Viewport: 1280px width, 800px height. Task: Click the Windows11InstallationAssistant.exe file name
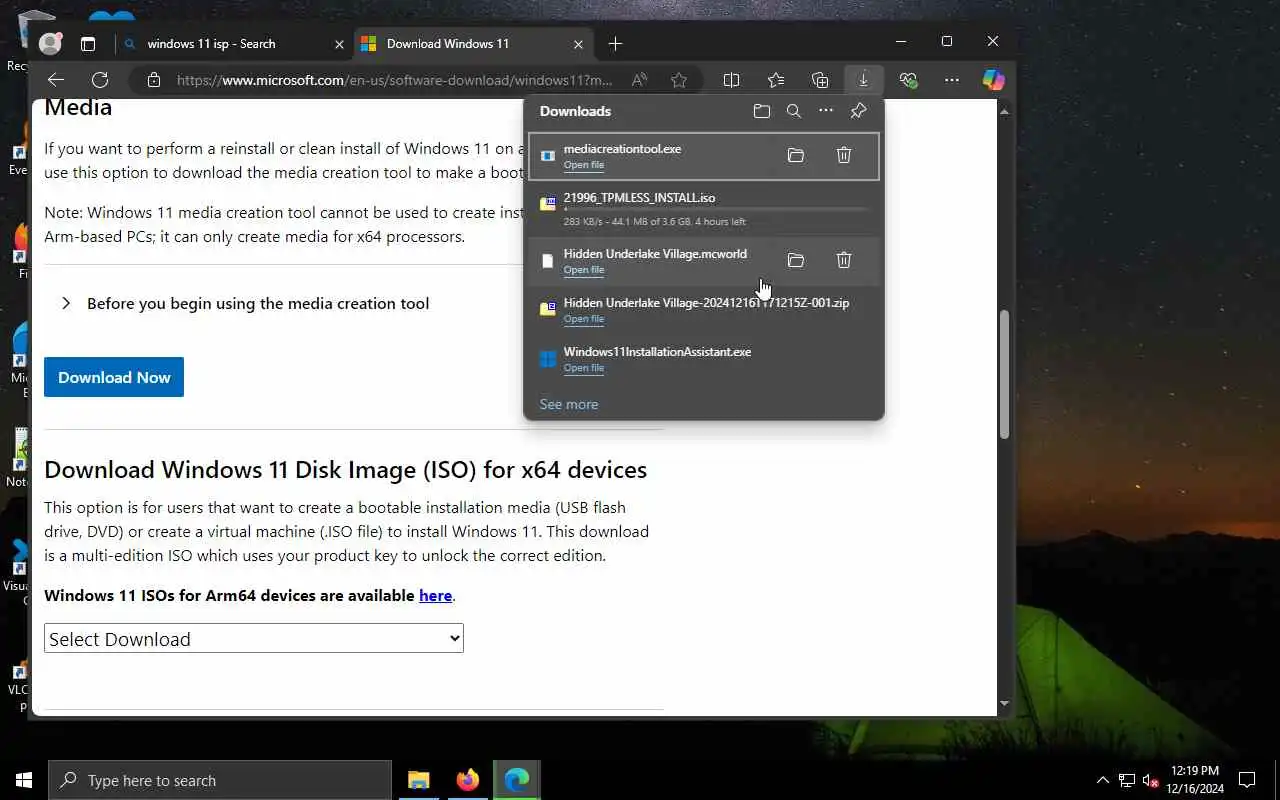657,352
